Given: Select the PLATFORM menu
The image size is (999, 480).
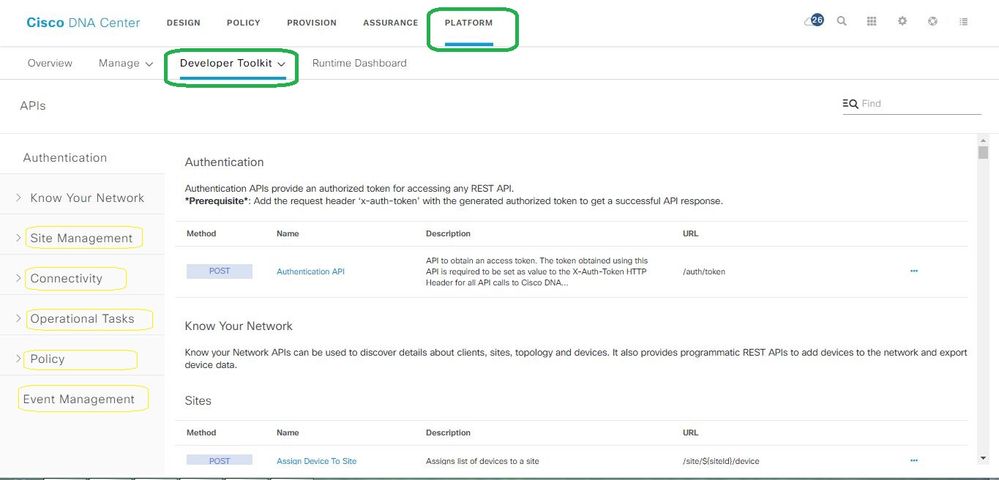Looking at the screenshot, I should tap(469, 23).
